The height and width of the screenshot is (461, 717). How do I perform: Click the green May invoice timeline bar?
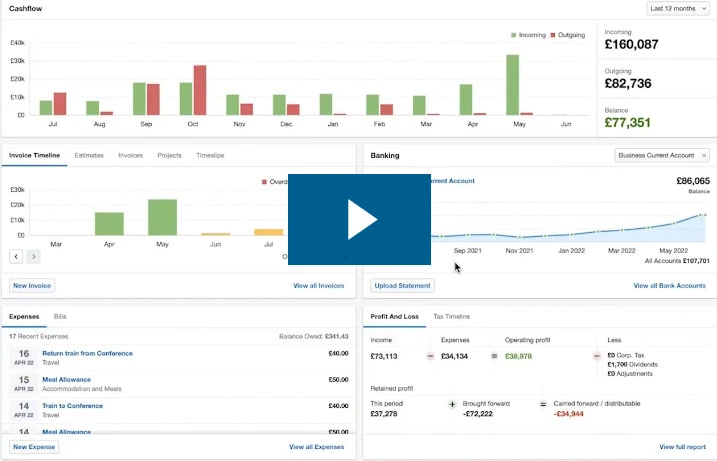pyautogui.click(x=162, y=217)
